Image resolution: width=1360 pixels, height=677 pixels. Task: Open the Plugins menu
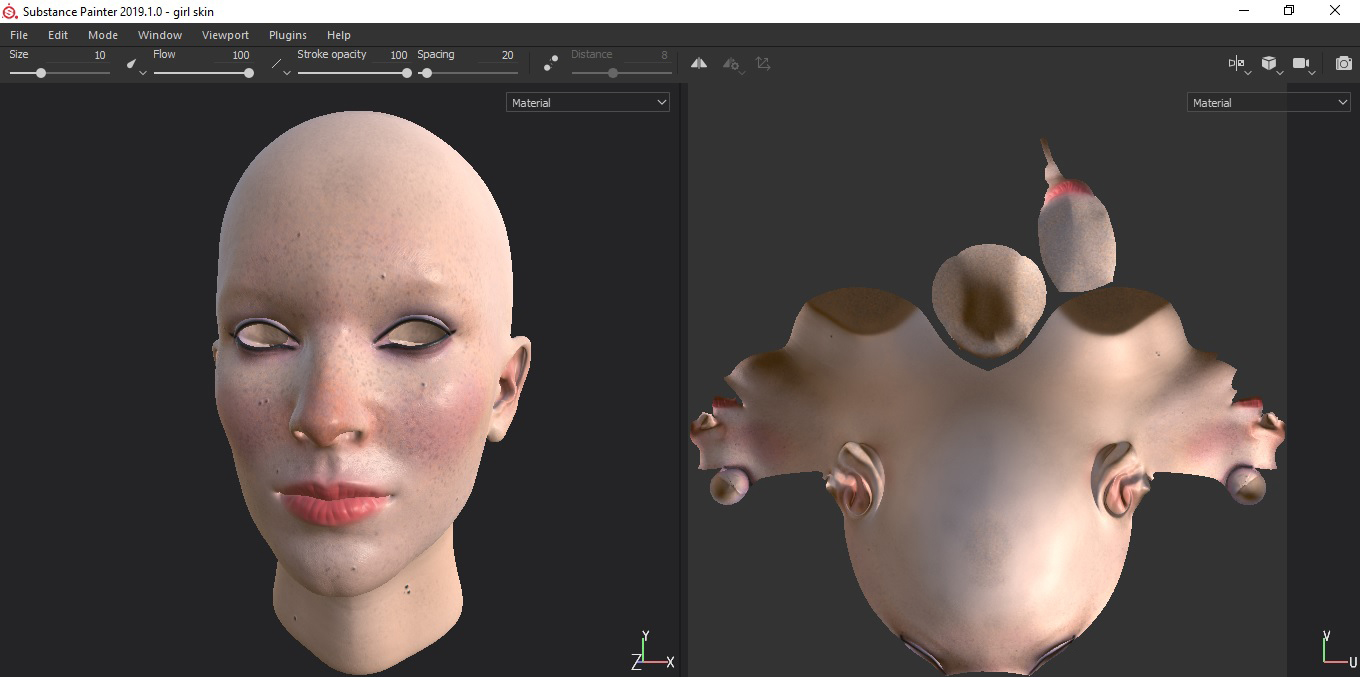click(288, 35)
